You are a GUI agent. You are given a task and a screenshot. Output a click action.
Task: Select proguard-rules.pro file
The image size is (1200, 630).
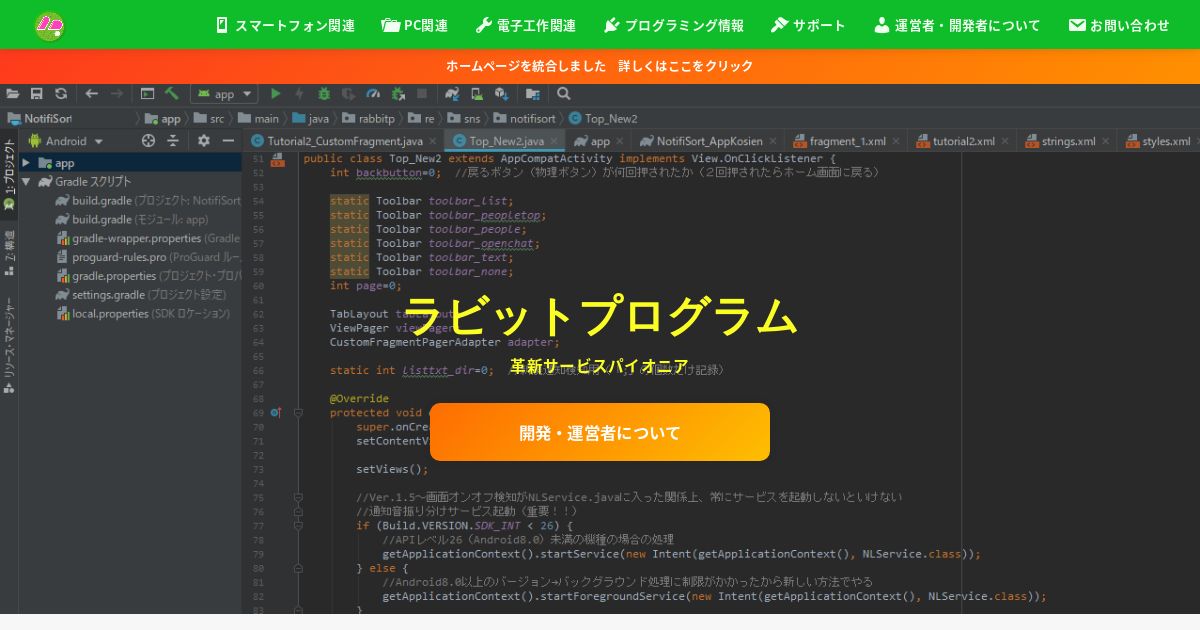coord(148,257)
